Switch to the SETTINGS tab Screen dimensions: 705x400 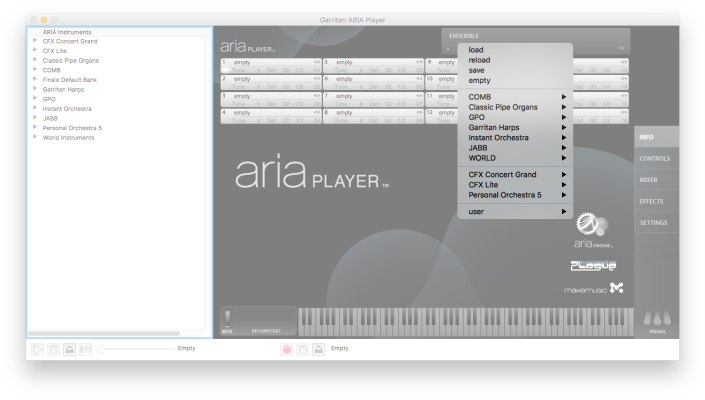coord(656,222)
